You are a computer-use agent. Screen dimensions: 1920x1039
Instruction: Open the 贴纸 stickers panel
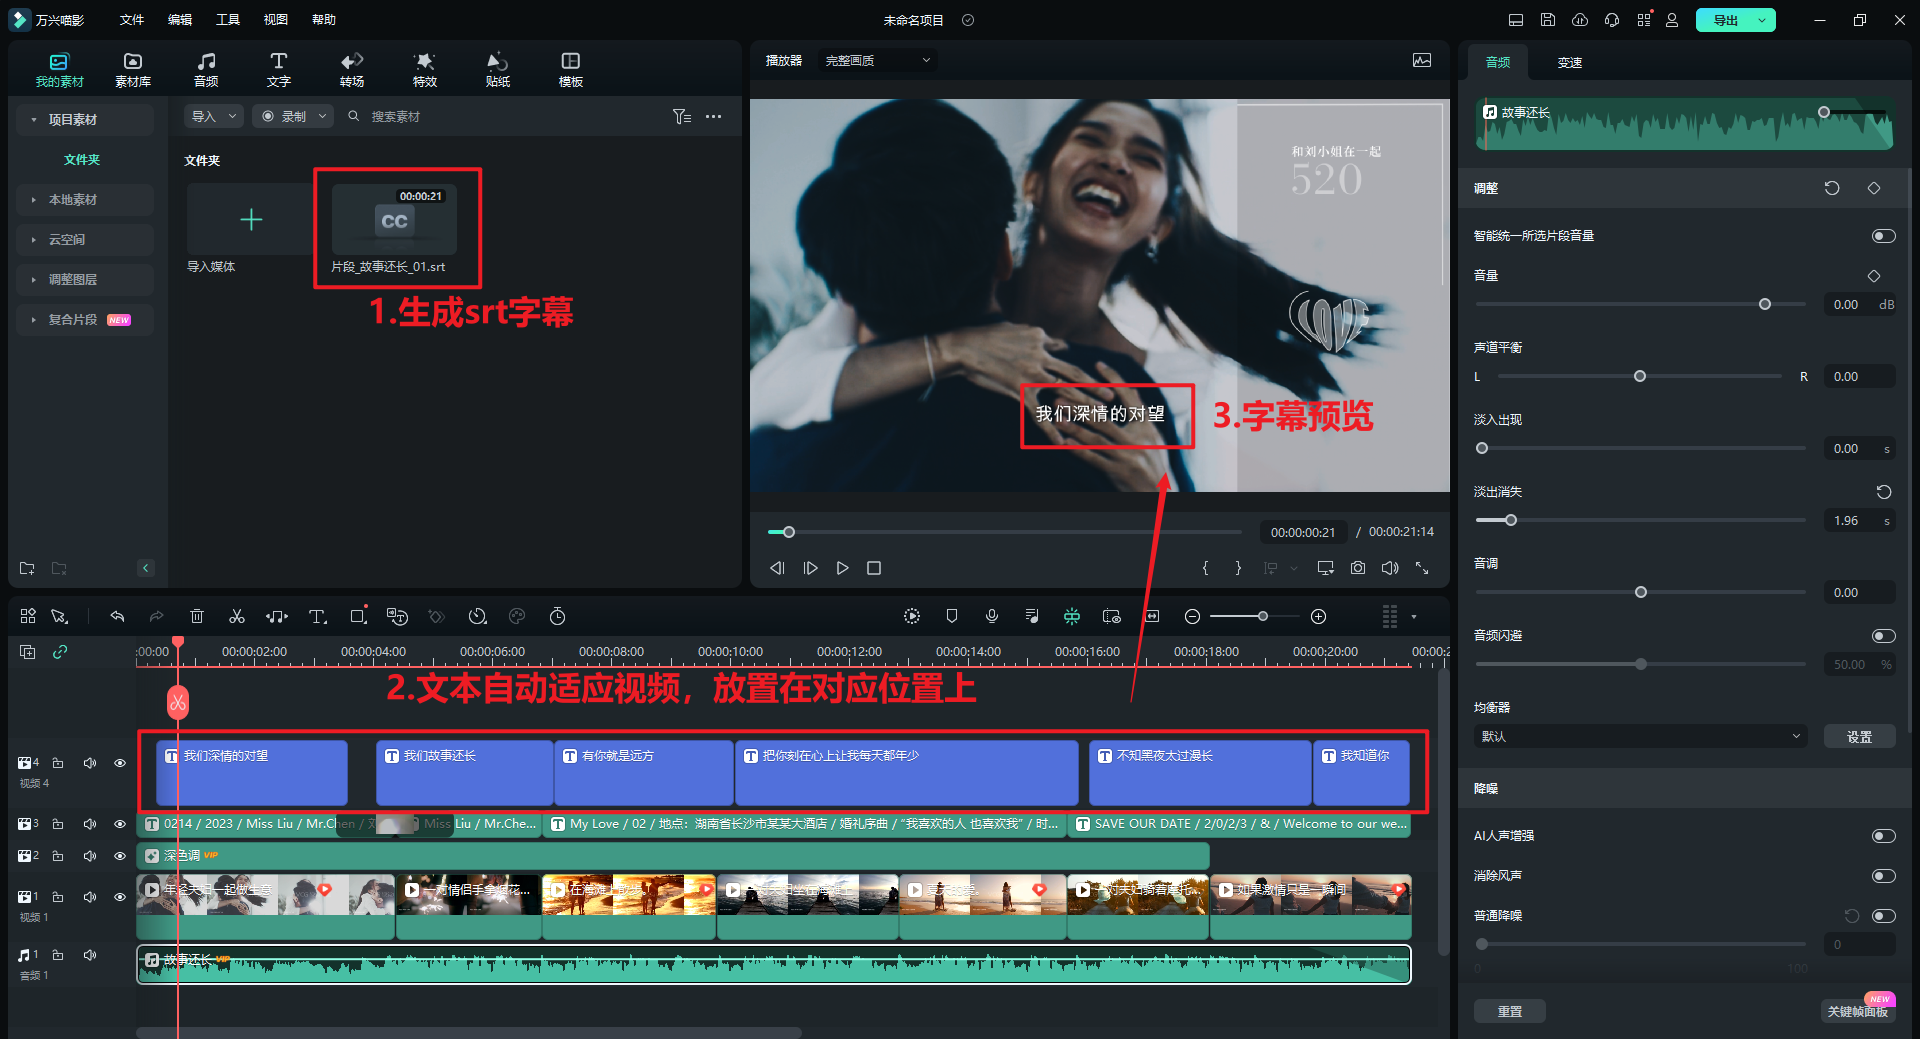tap(497, 69)
